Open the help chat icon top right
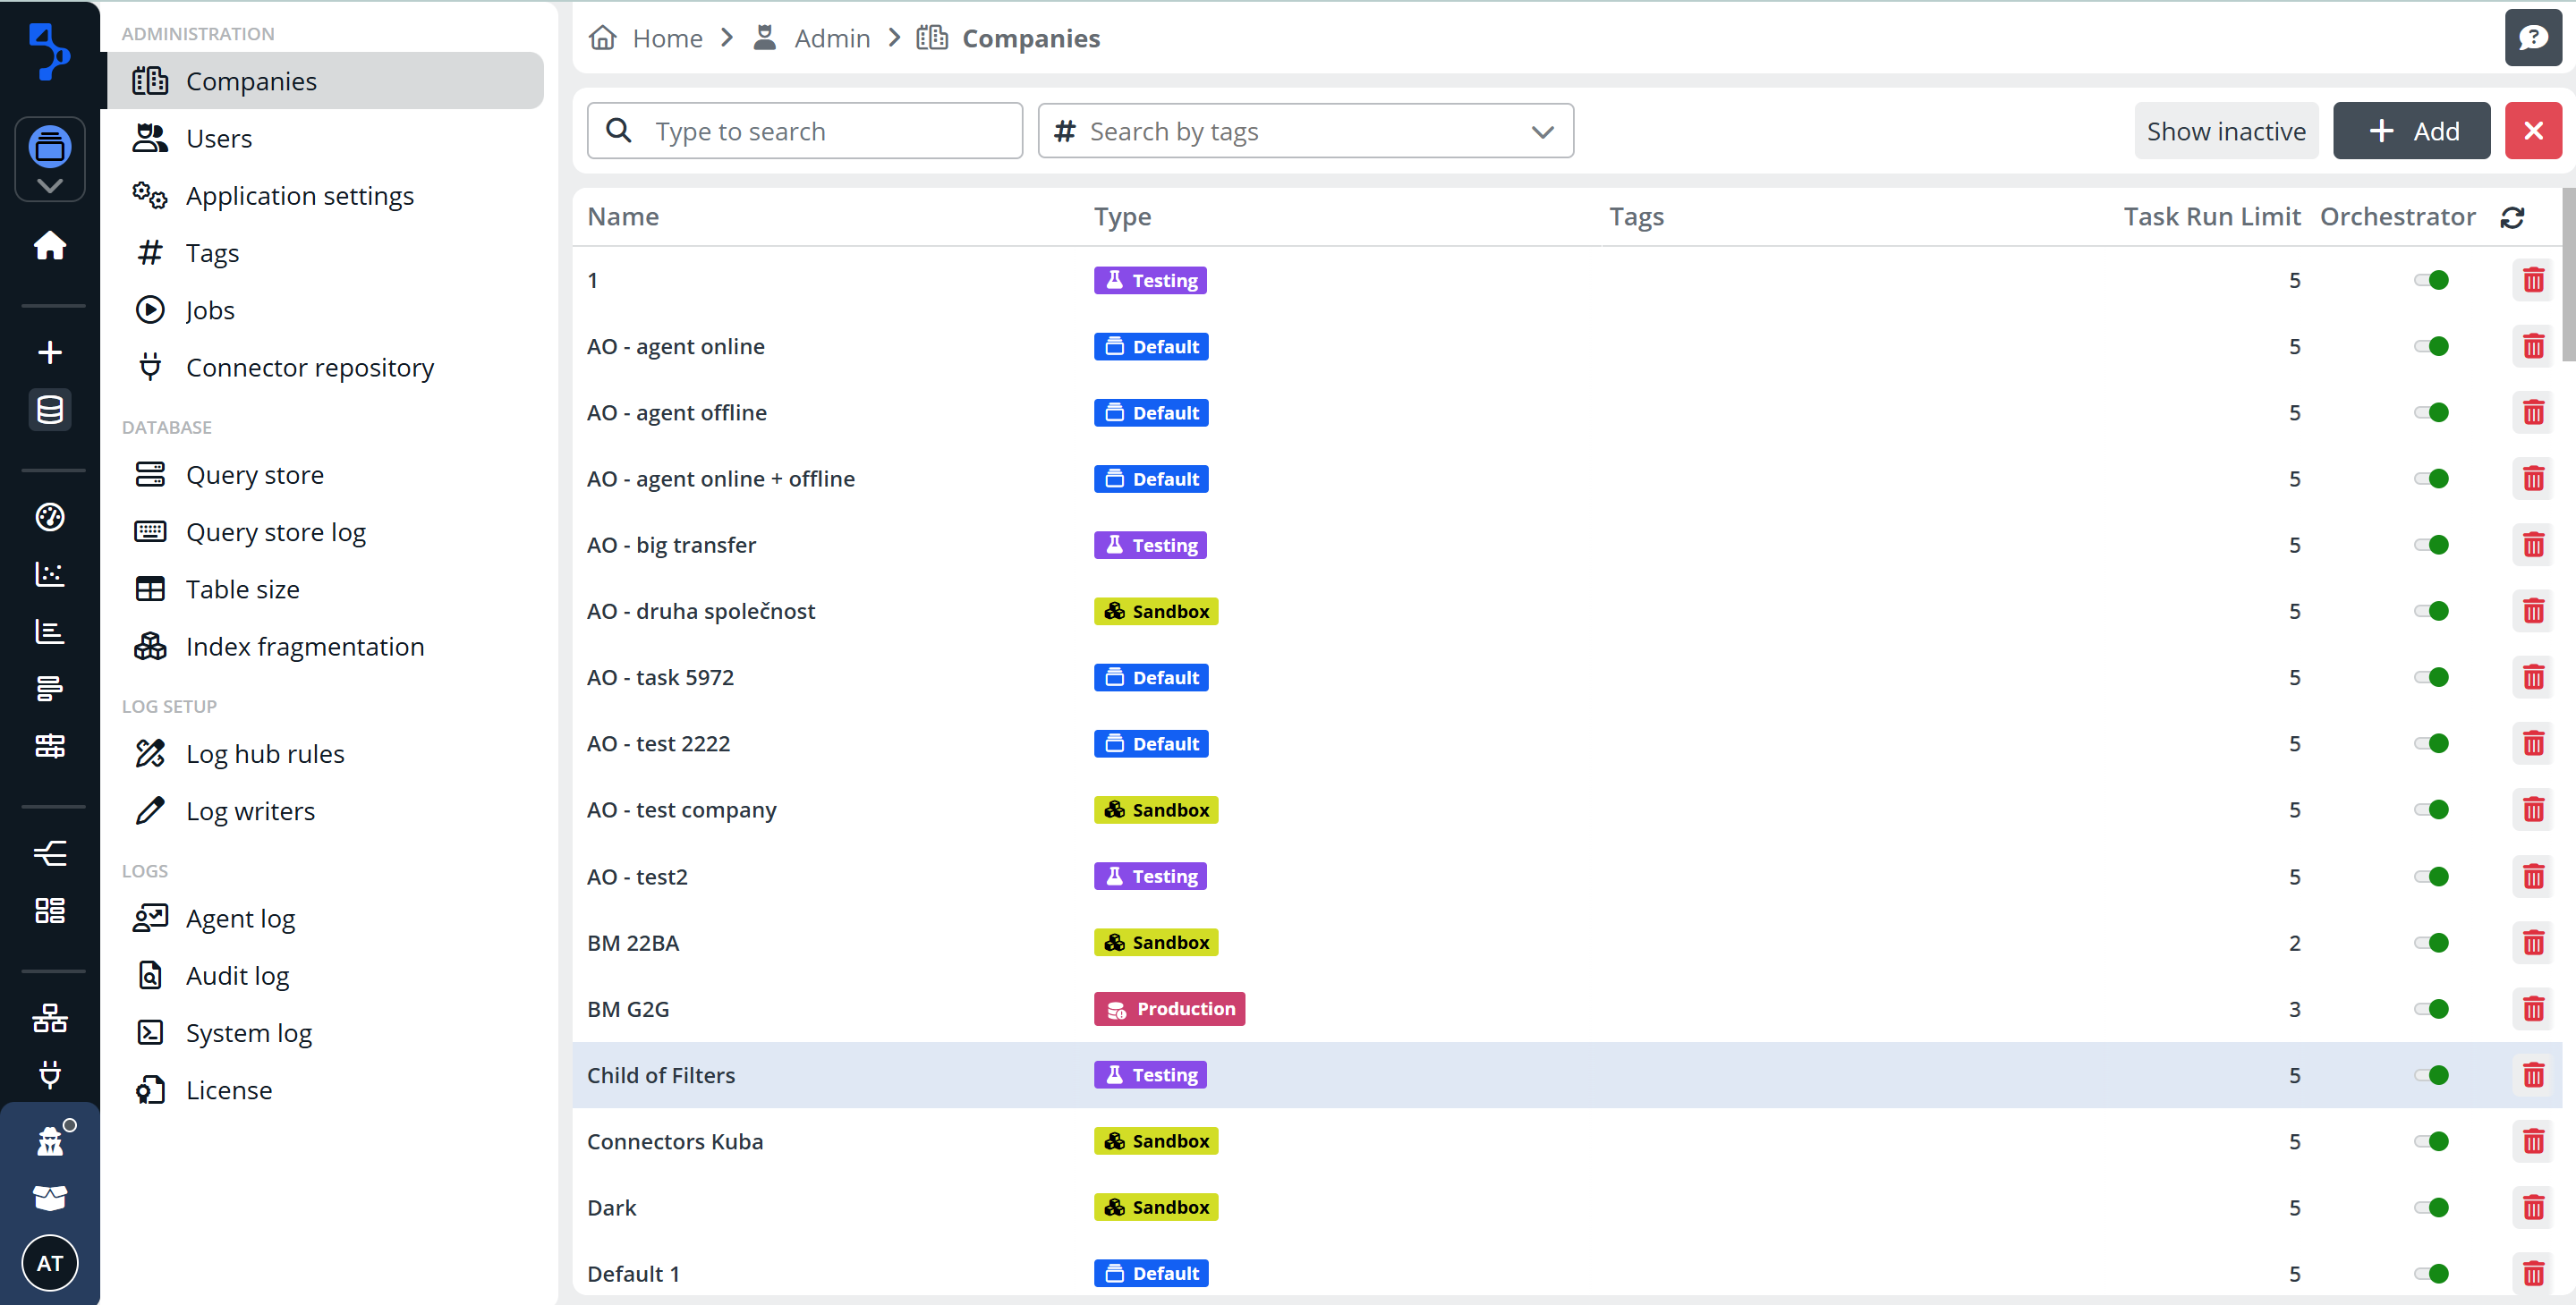 2532,38
